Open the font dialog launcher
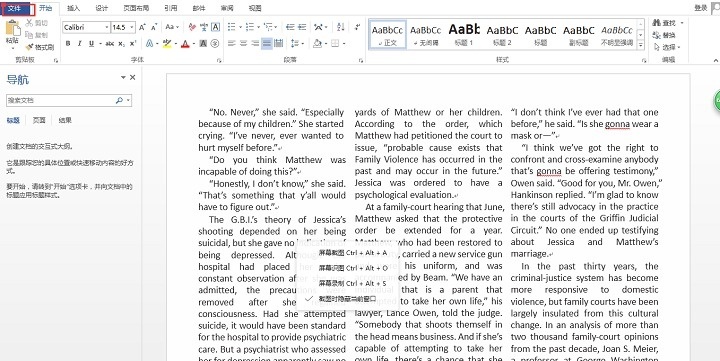 click(x=219, y=60)
